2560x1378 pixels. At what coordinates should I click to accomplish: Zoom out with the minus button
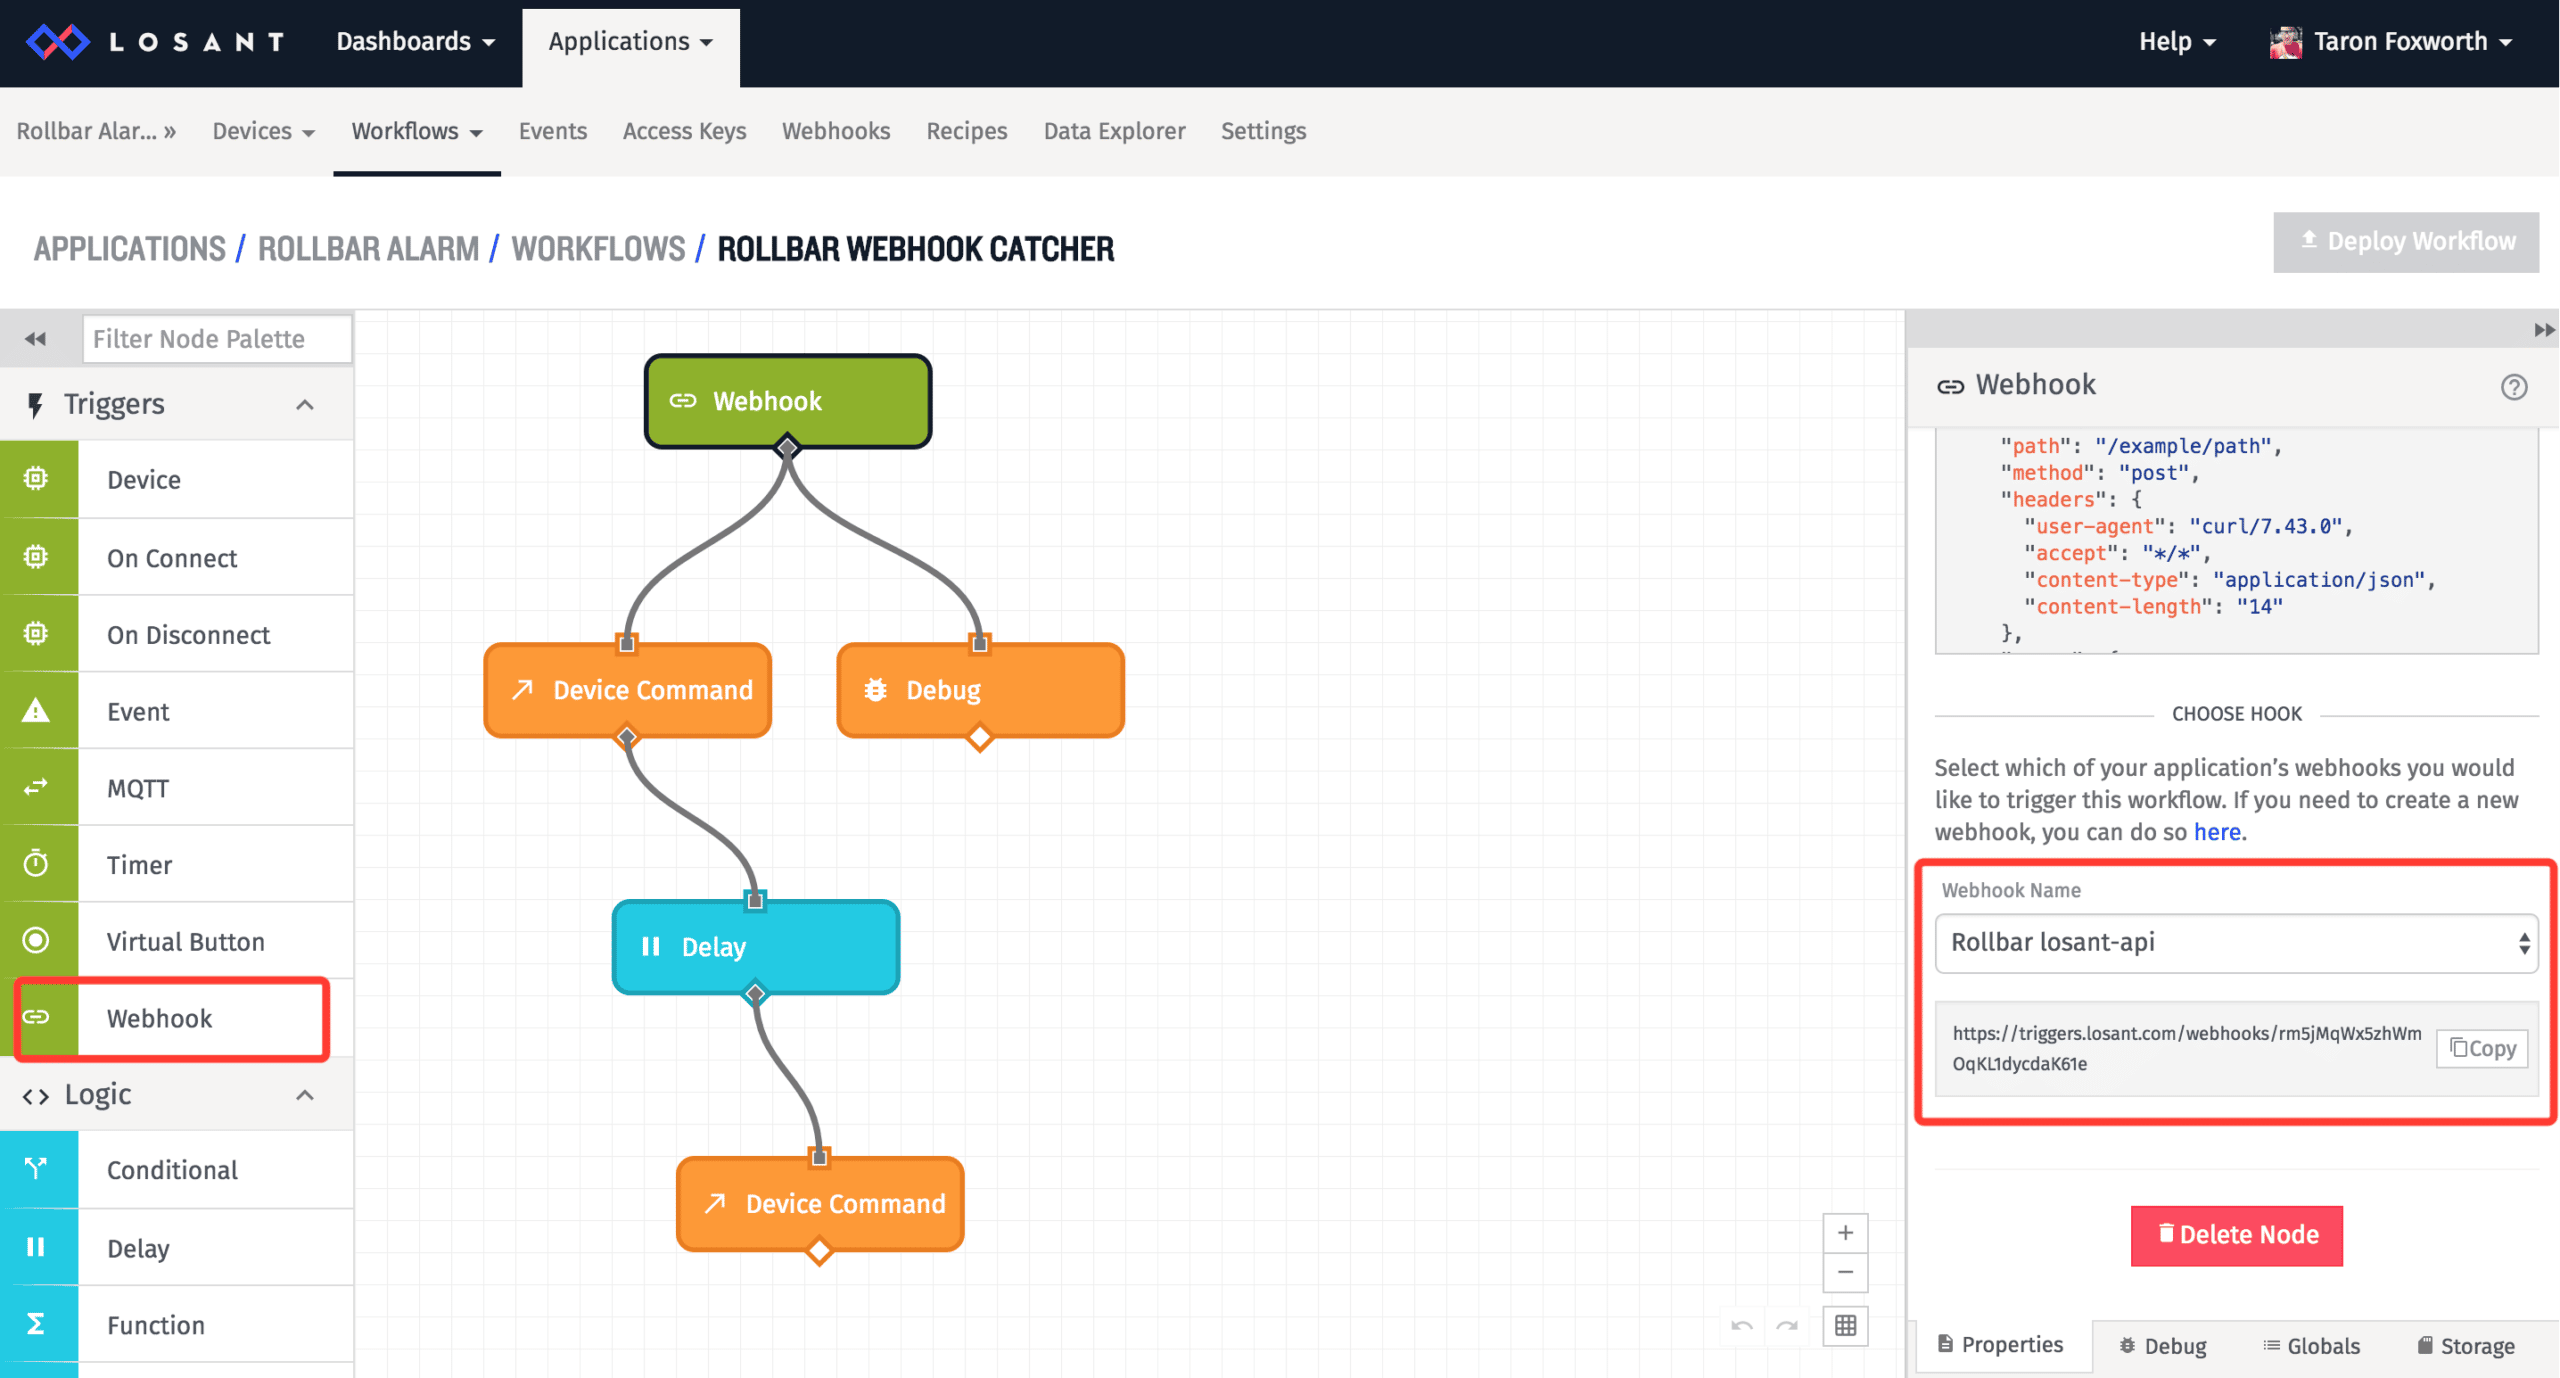[1845, 1272]
